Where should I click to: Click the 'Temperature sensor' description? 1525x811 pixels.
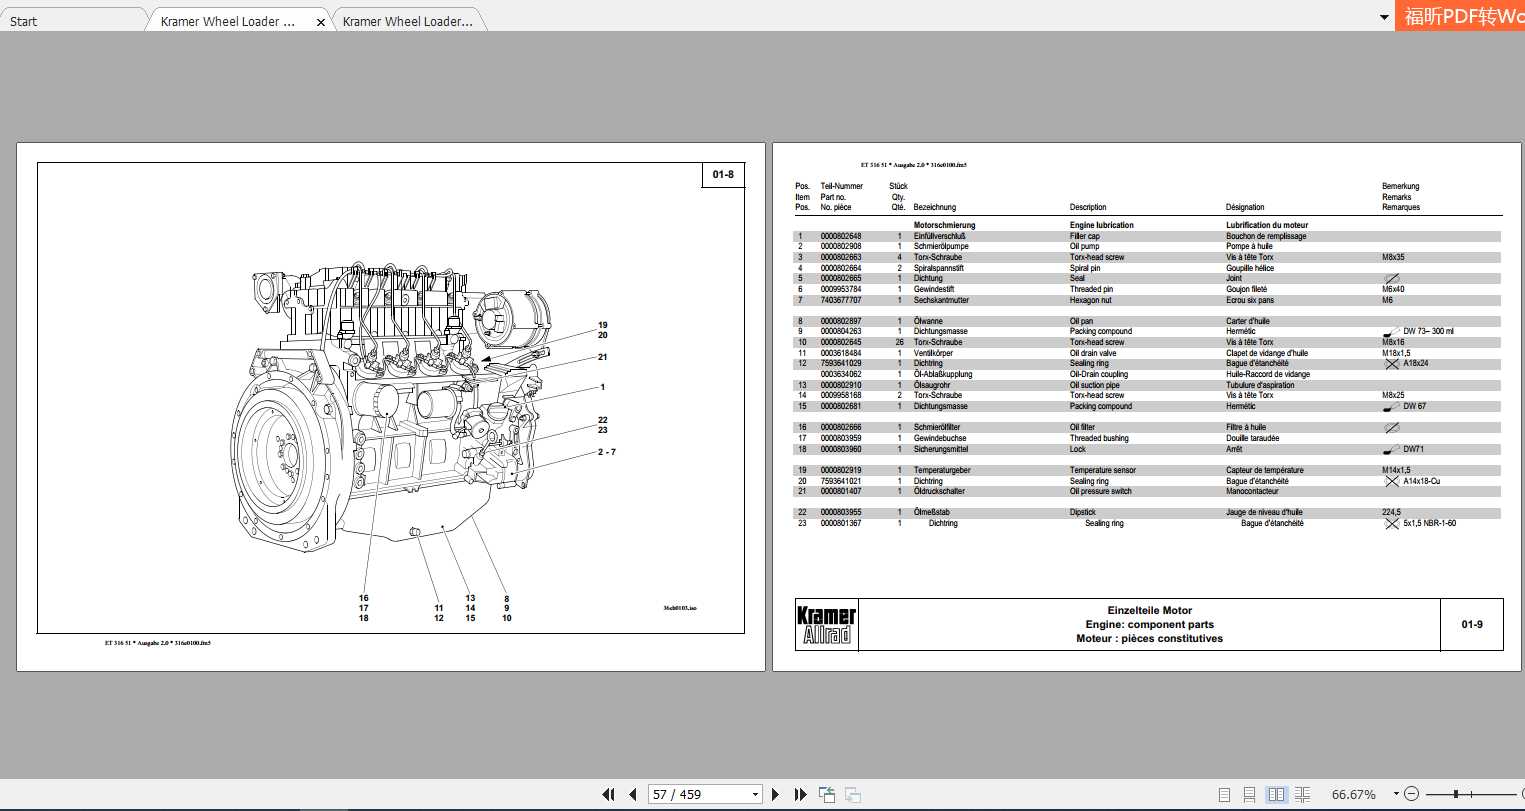[x=1103, y=470]
